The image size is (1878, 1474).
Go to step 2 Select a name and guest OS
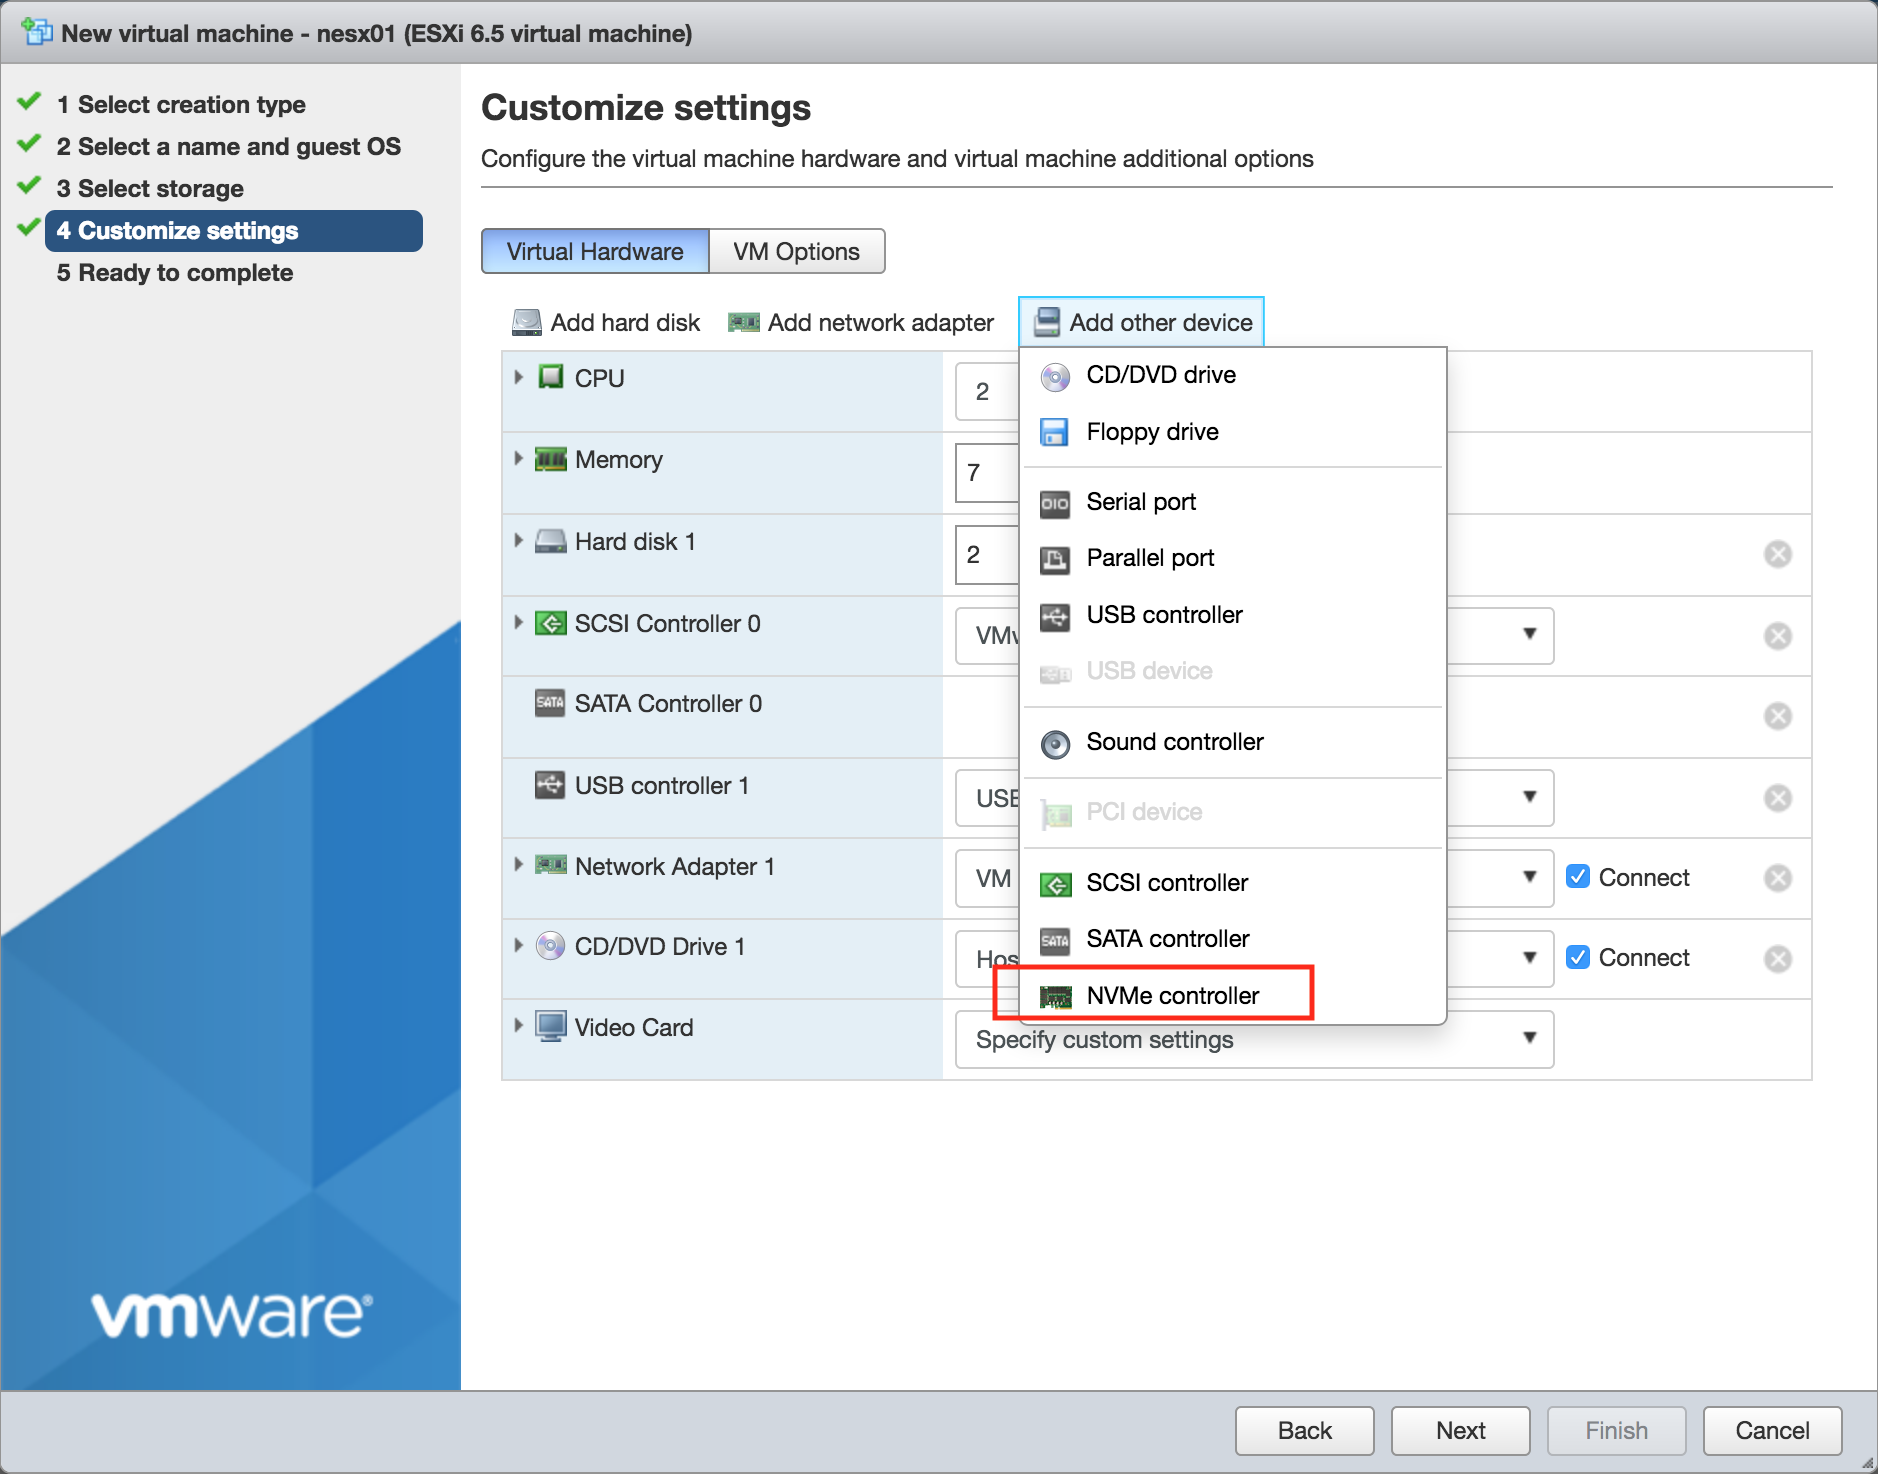point(229,146)
